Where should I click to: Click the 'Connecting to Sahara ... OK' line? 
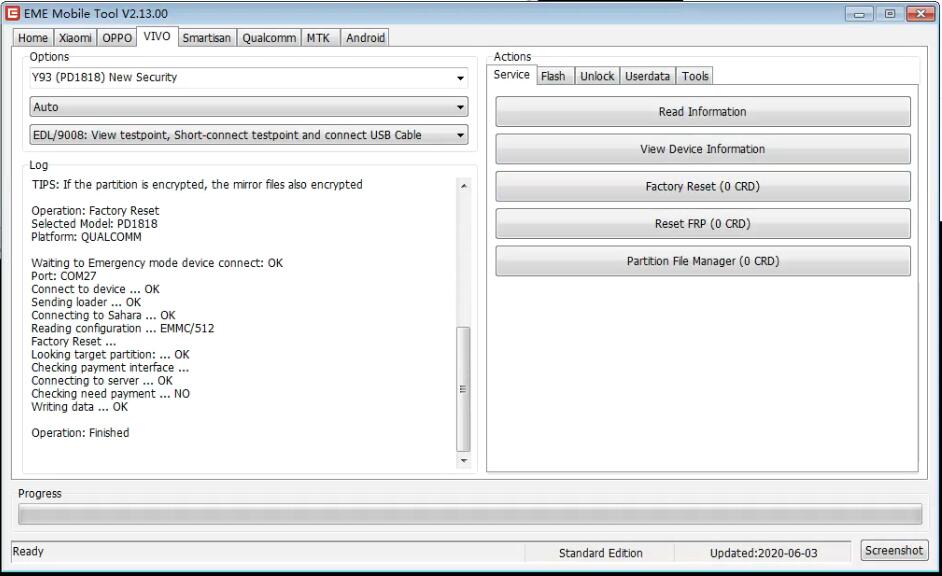point(103,315)
